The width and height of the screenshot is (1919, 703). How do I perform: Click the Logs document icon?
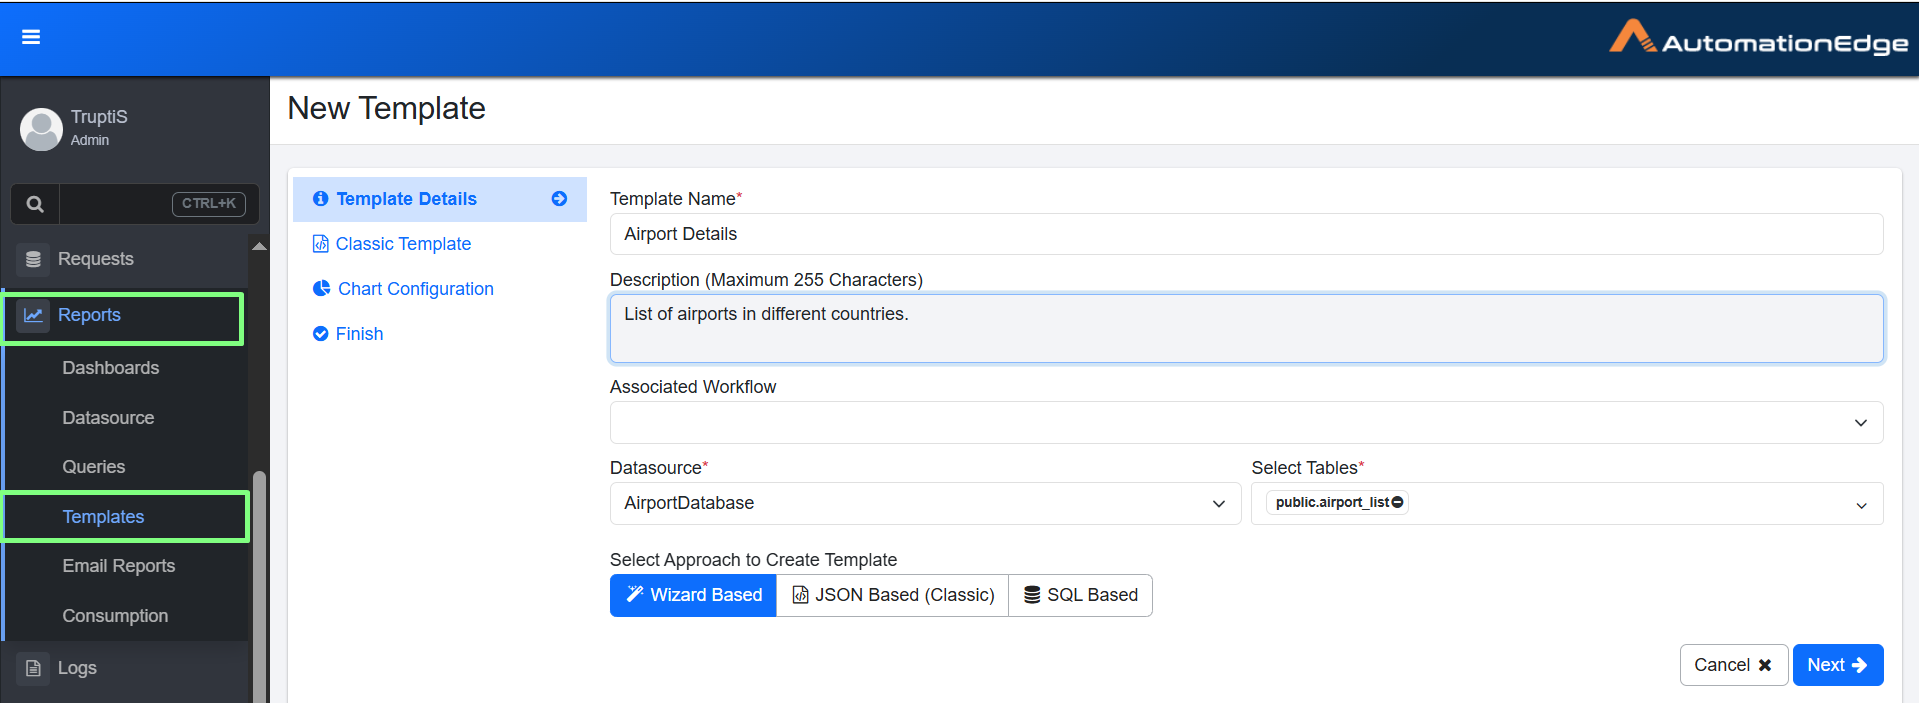[33, 668]
